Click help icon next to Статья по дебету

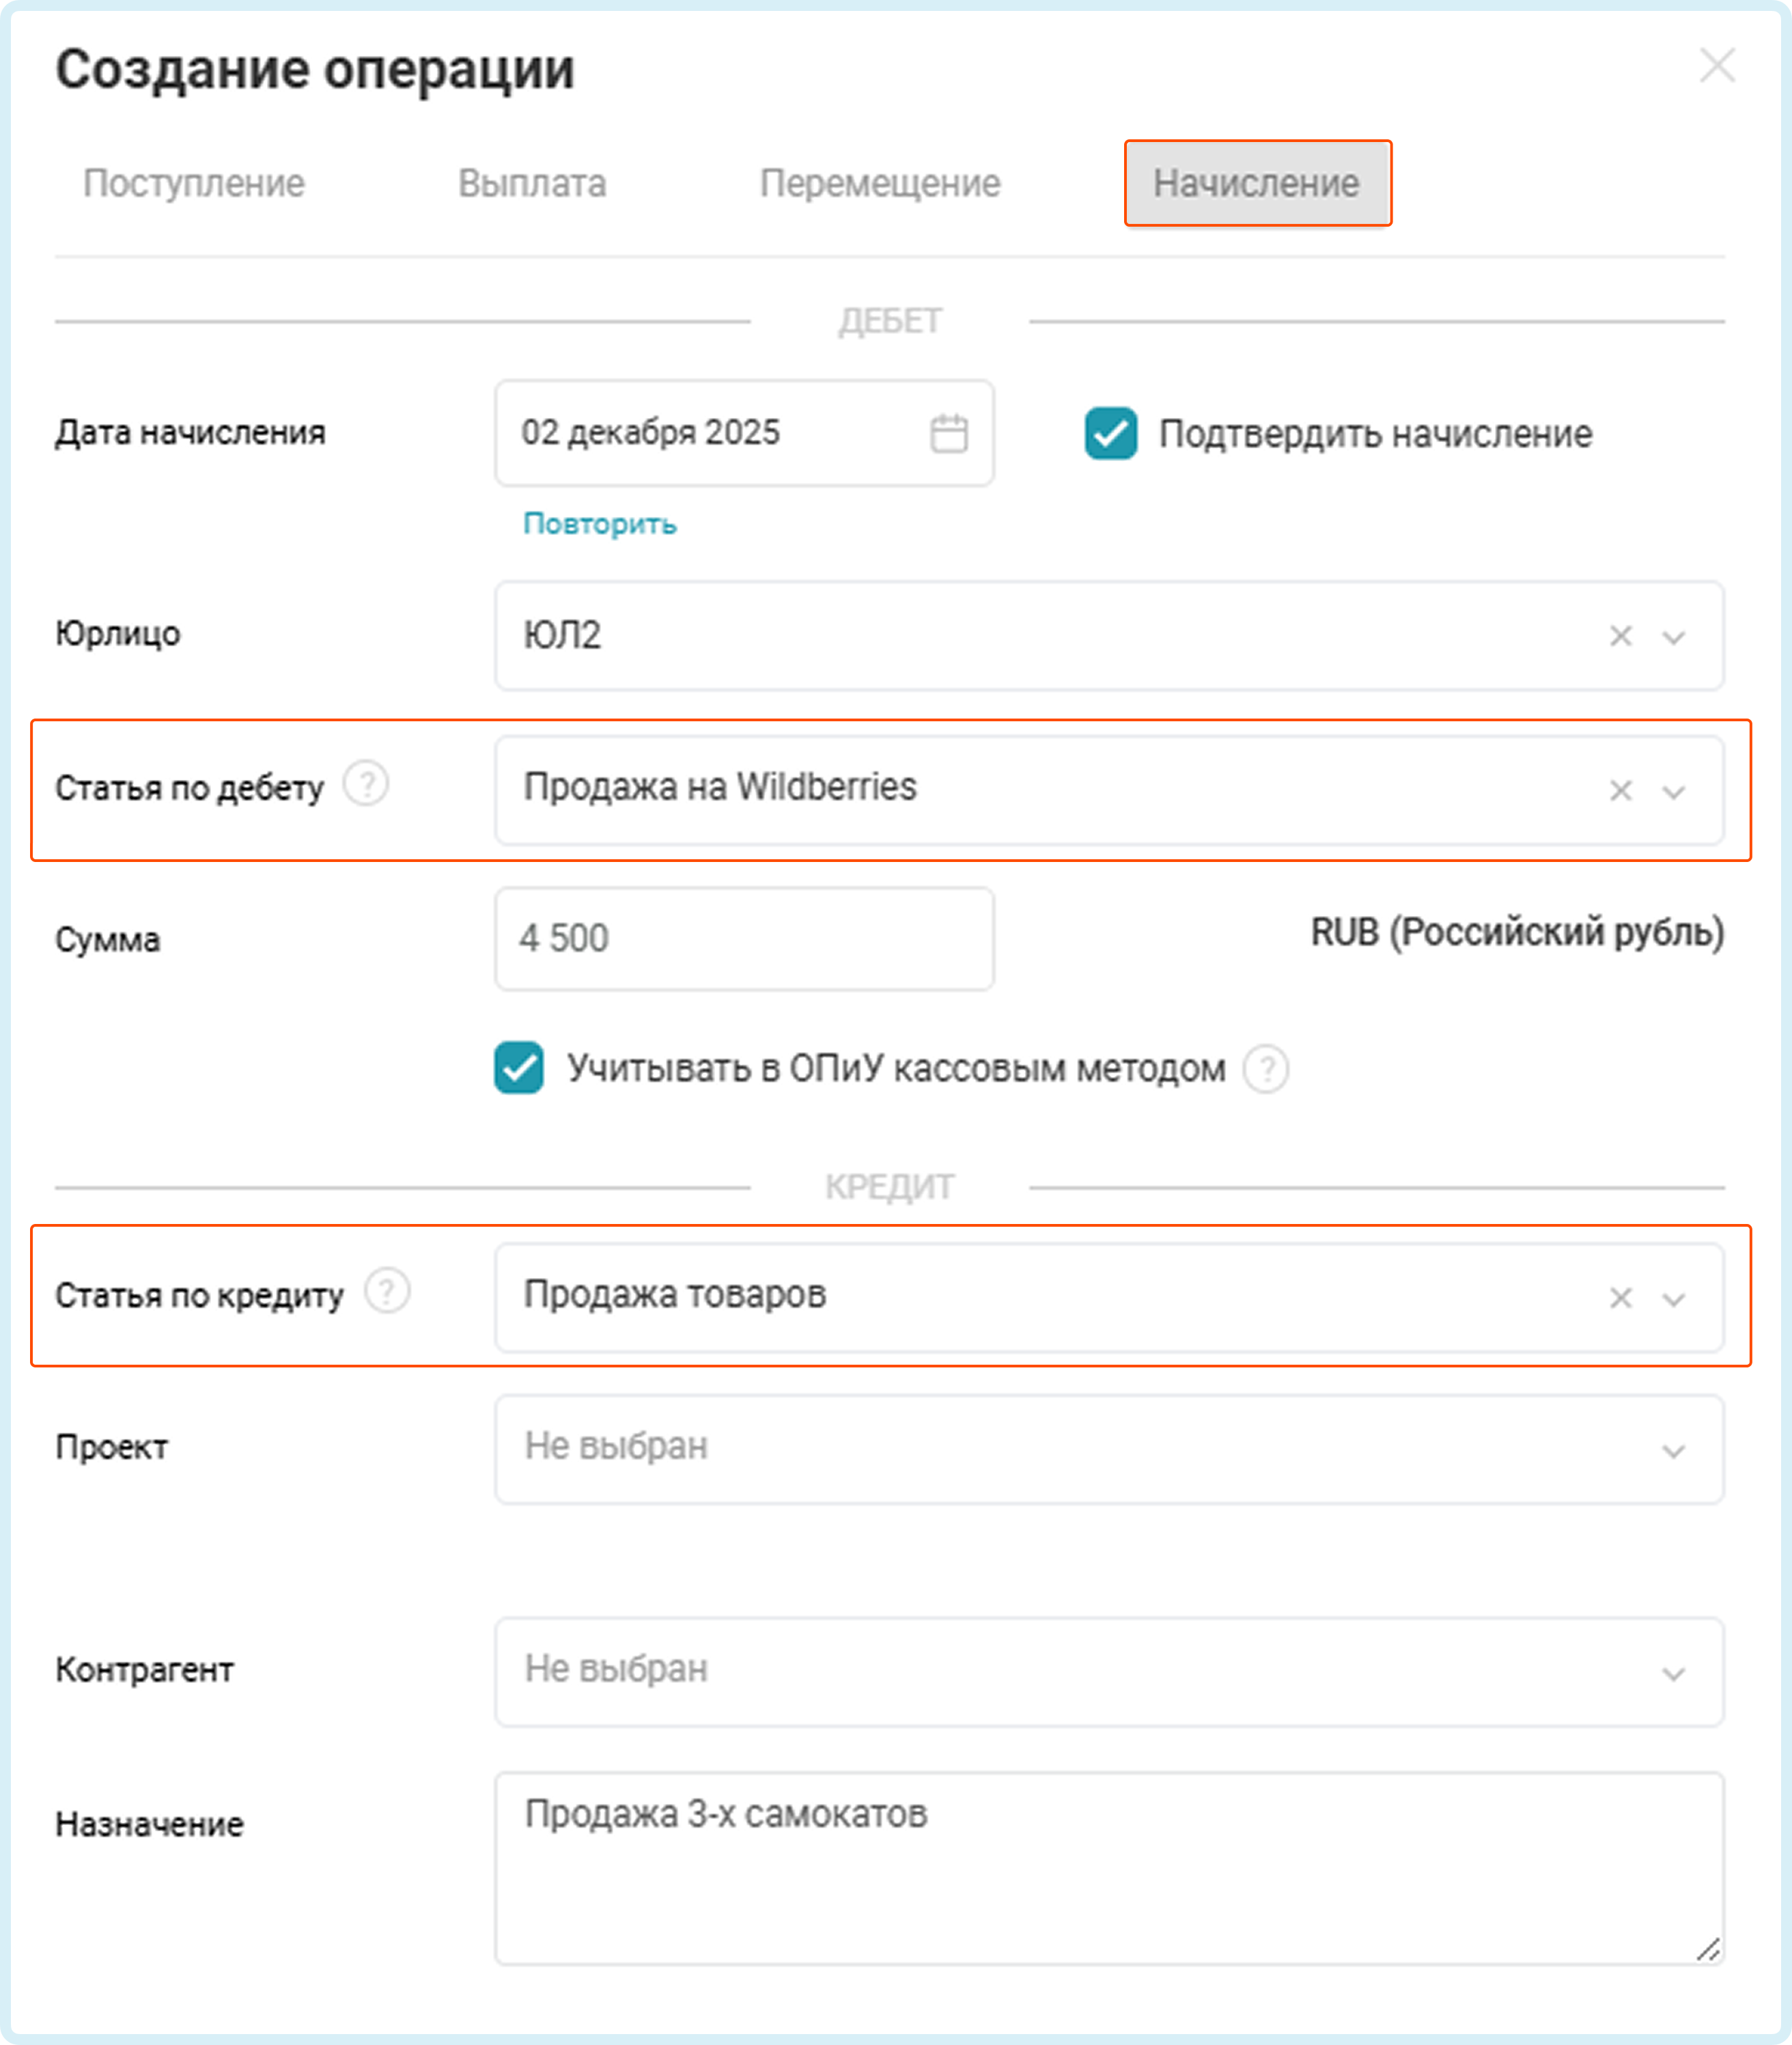(366, 784)
